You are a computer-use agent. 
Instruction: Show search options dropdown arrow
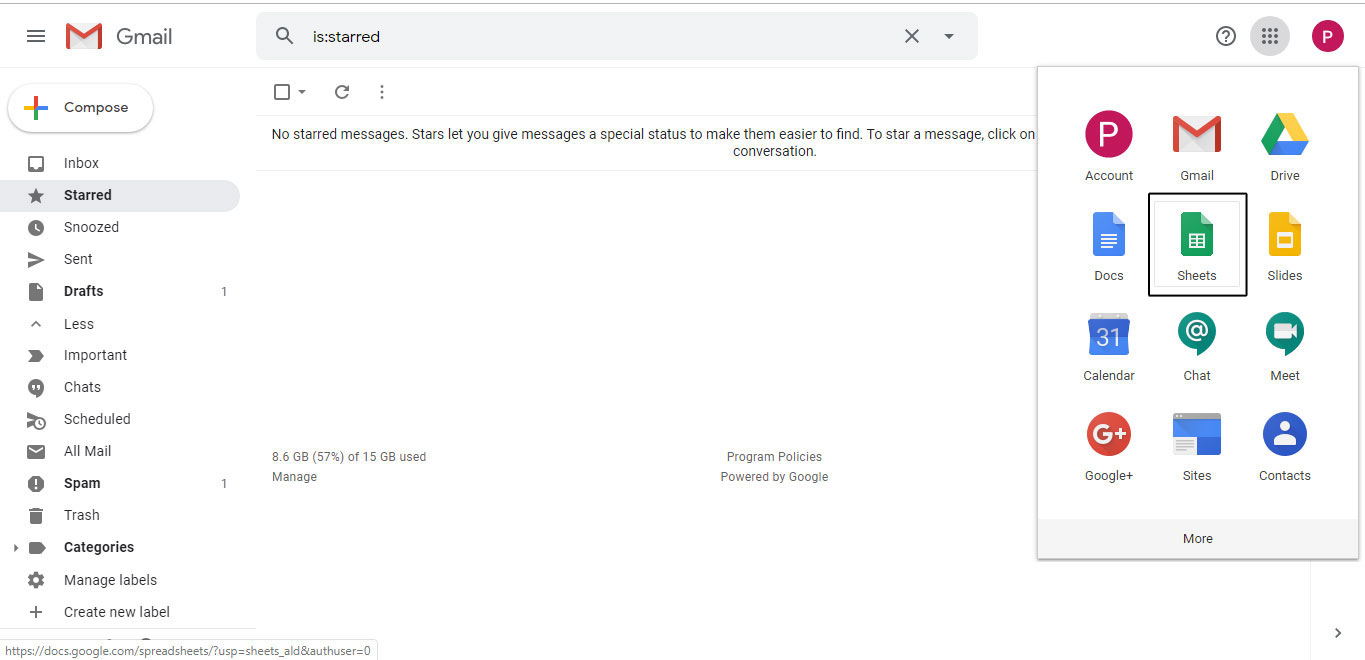(949, 36)
